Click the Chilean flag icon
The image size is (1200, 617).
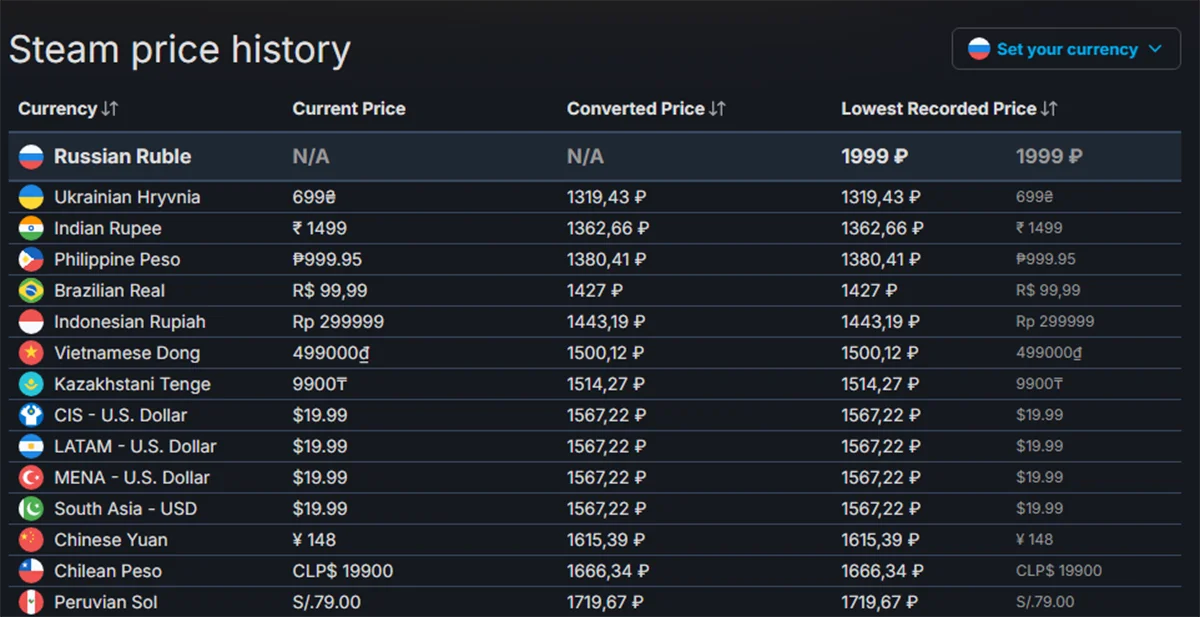point(31,571)
